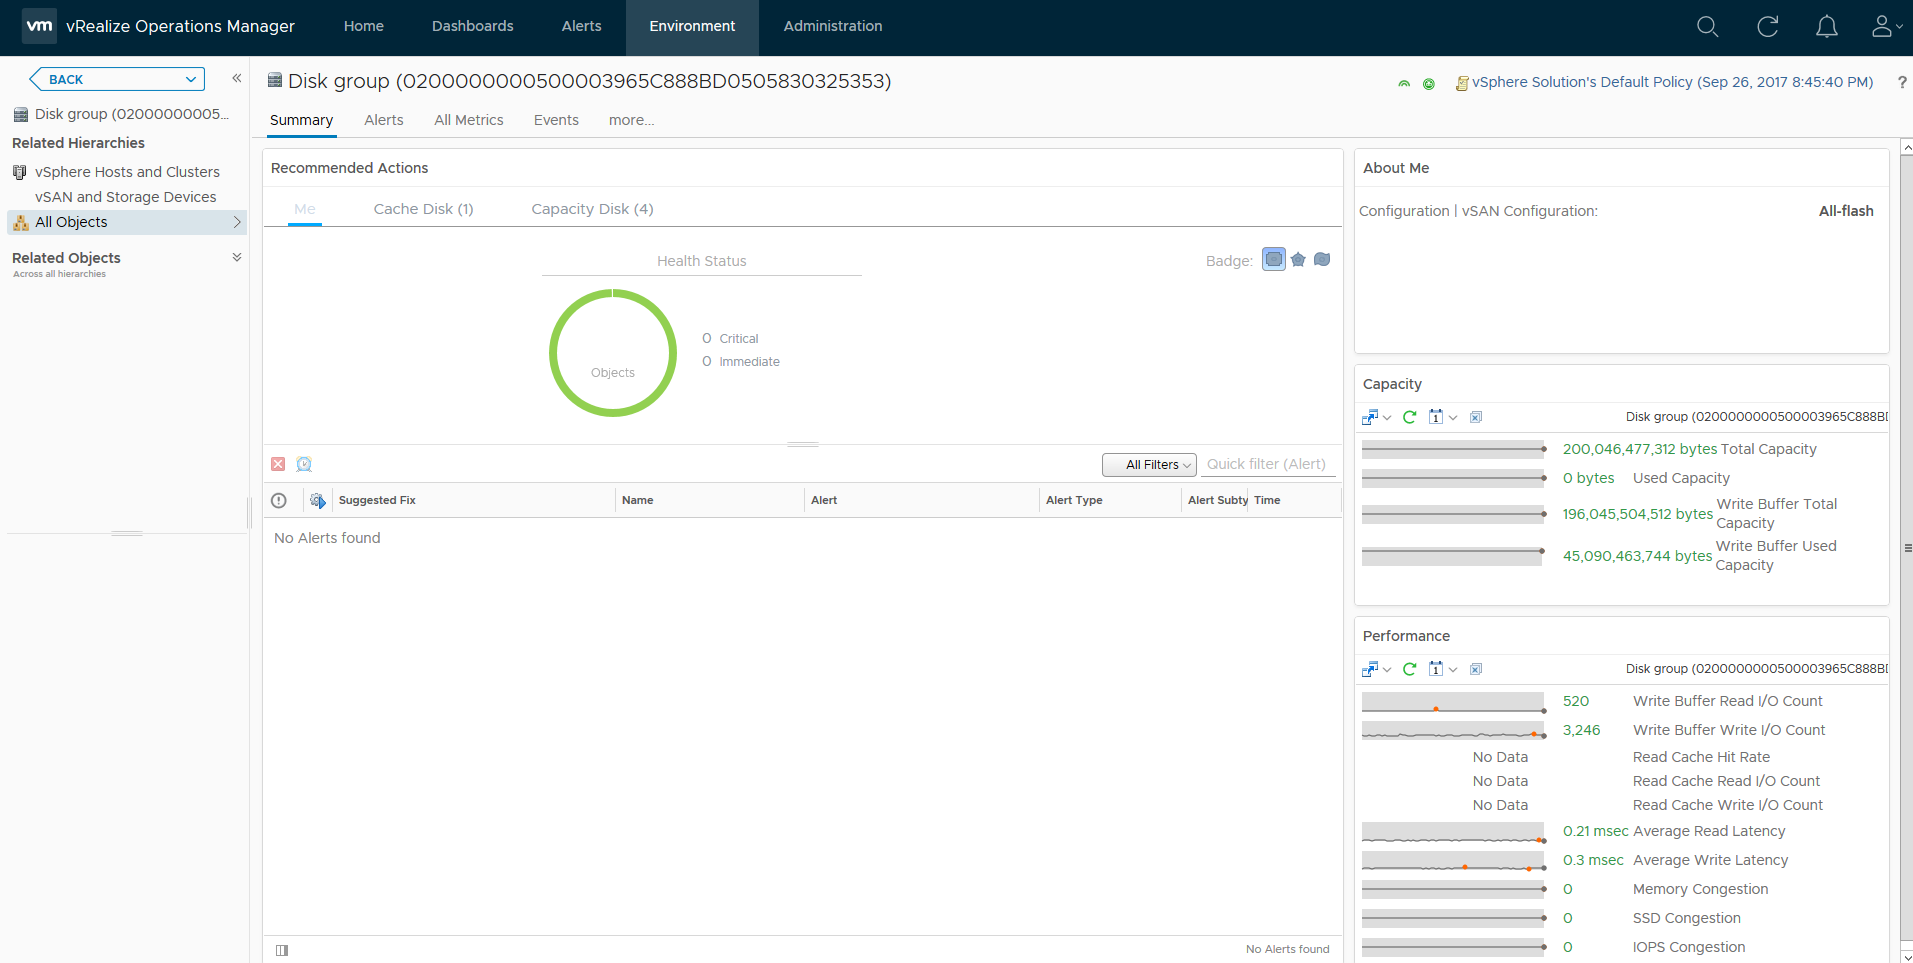Open the user account menu
1913x963 pixels.
[1886, 27]
